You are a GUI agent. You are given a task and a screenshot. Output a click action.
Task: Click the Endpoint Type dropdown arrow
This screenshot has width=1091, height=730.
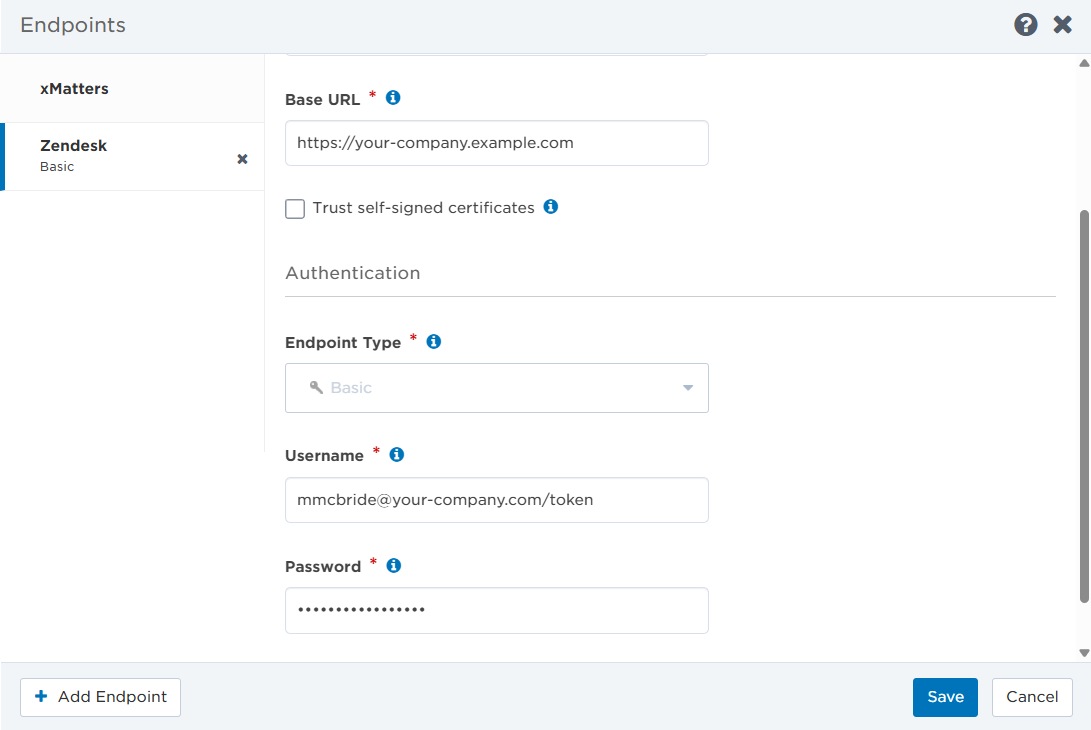pyautogui.click(x=688, y=388)
